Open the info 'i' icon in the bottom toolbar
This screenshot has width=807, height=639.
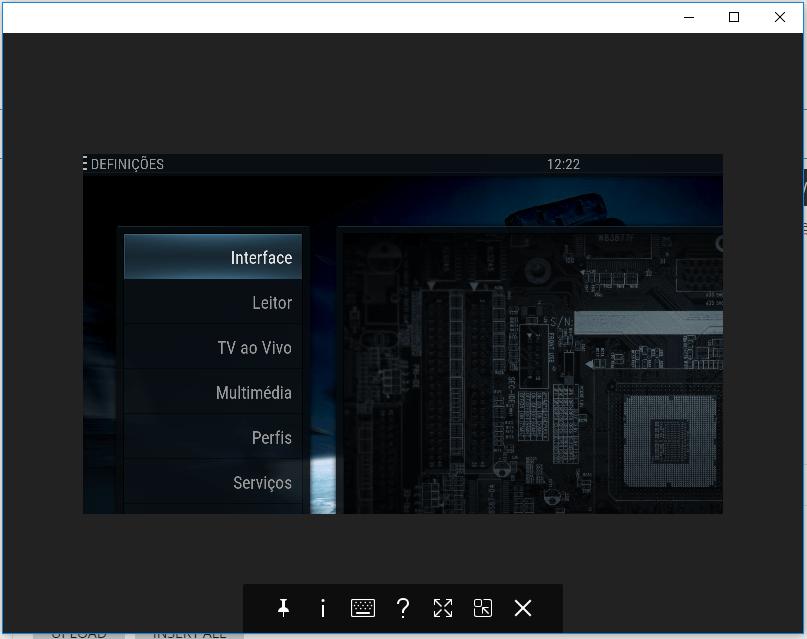pyautogui.click(x=323, y=608)
